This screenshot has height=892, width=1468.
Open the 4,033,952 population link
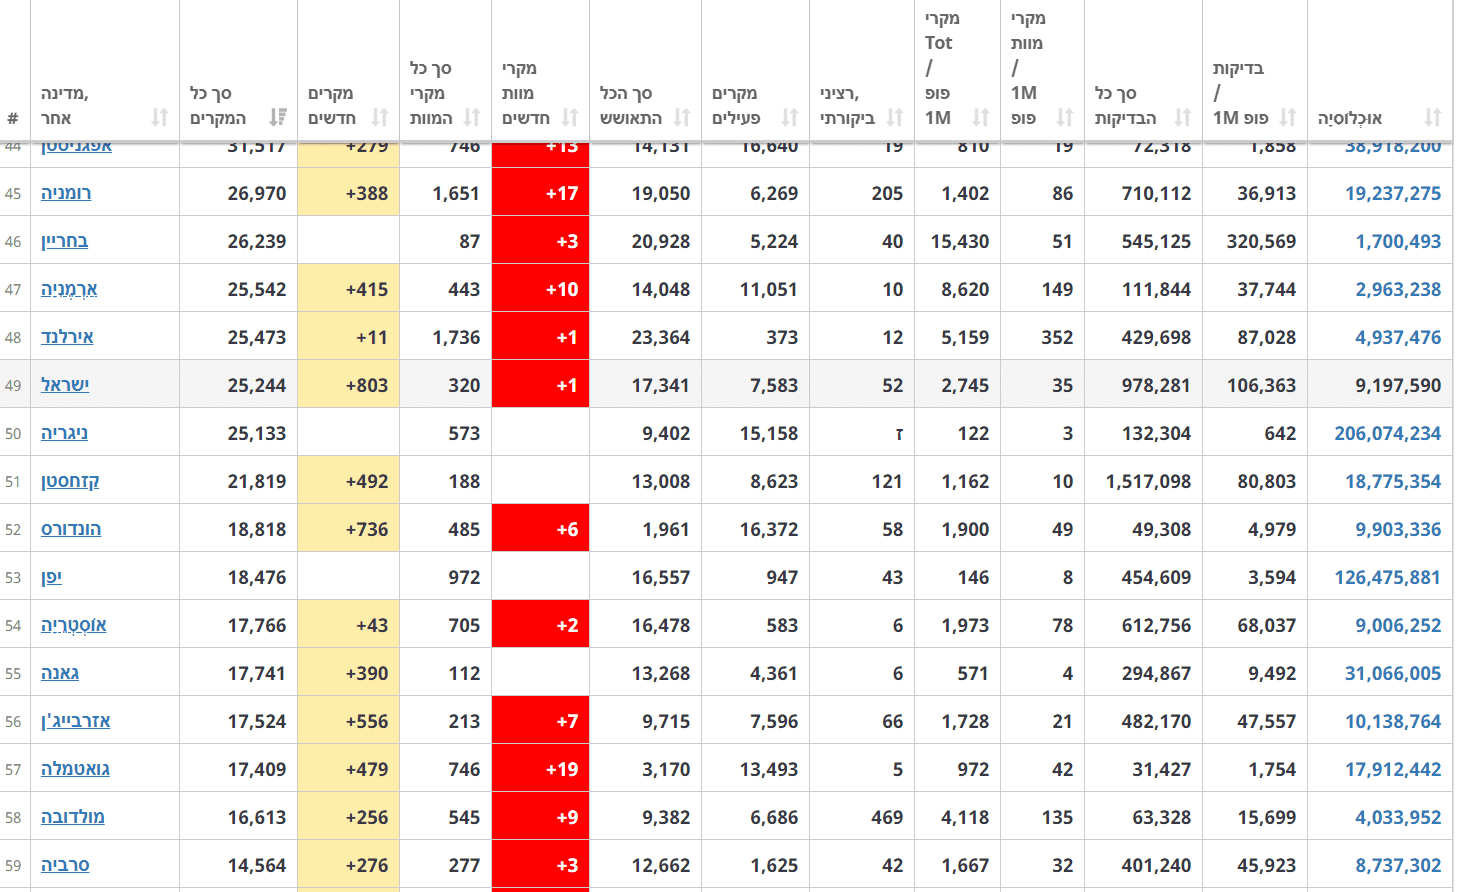tap(1399, 817)
